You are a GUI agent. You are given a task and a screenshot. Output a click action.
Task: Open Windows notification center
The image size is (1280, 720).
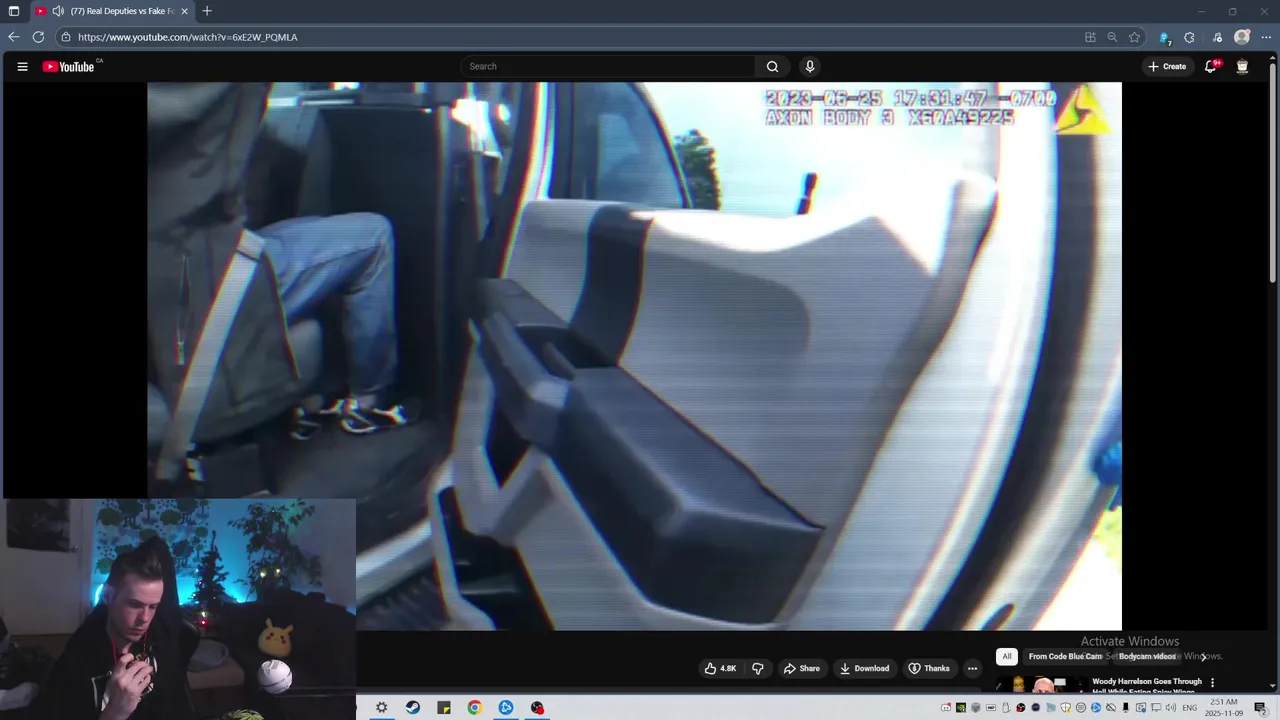[x=1260, y=708]
